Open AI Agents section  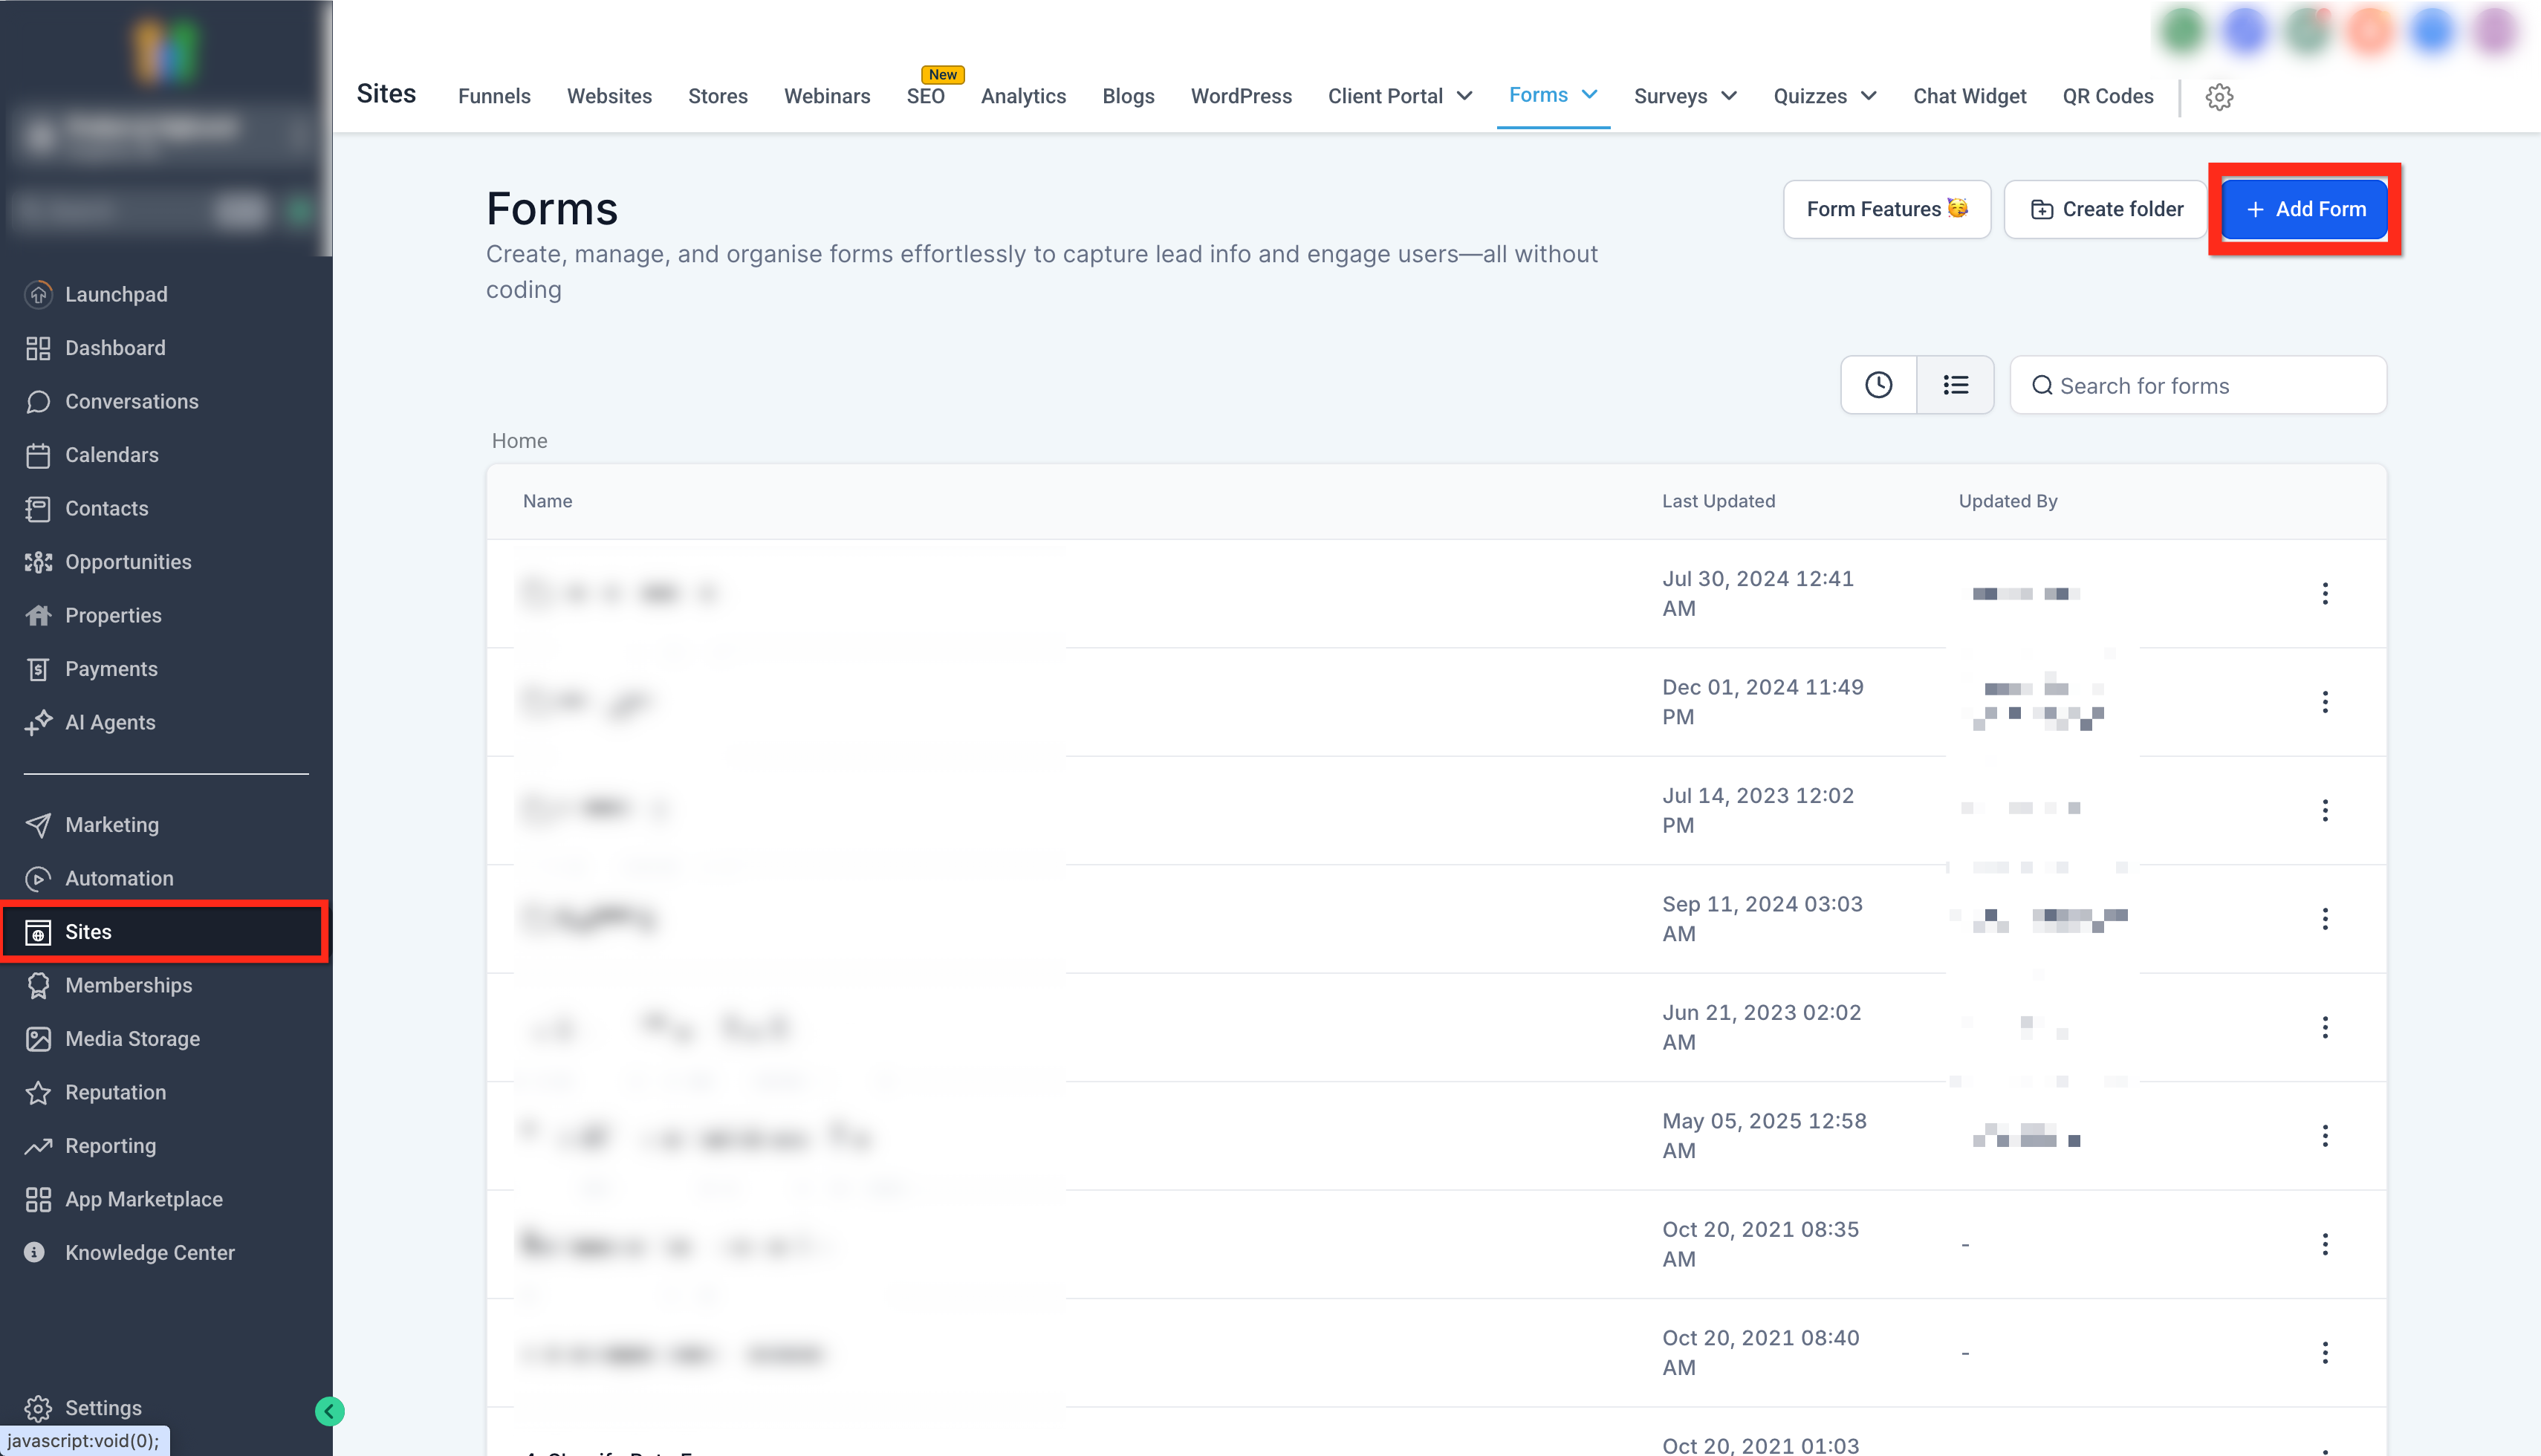[x=110, y=722]
